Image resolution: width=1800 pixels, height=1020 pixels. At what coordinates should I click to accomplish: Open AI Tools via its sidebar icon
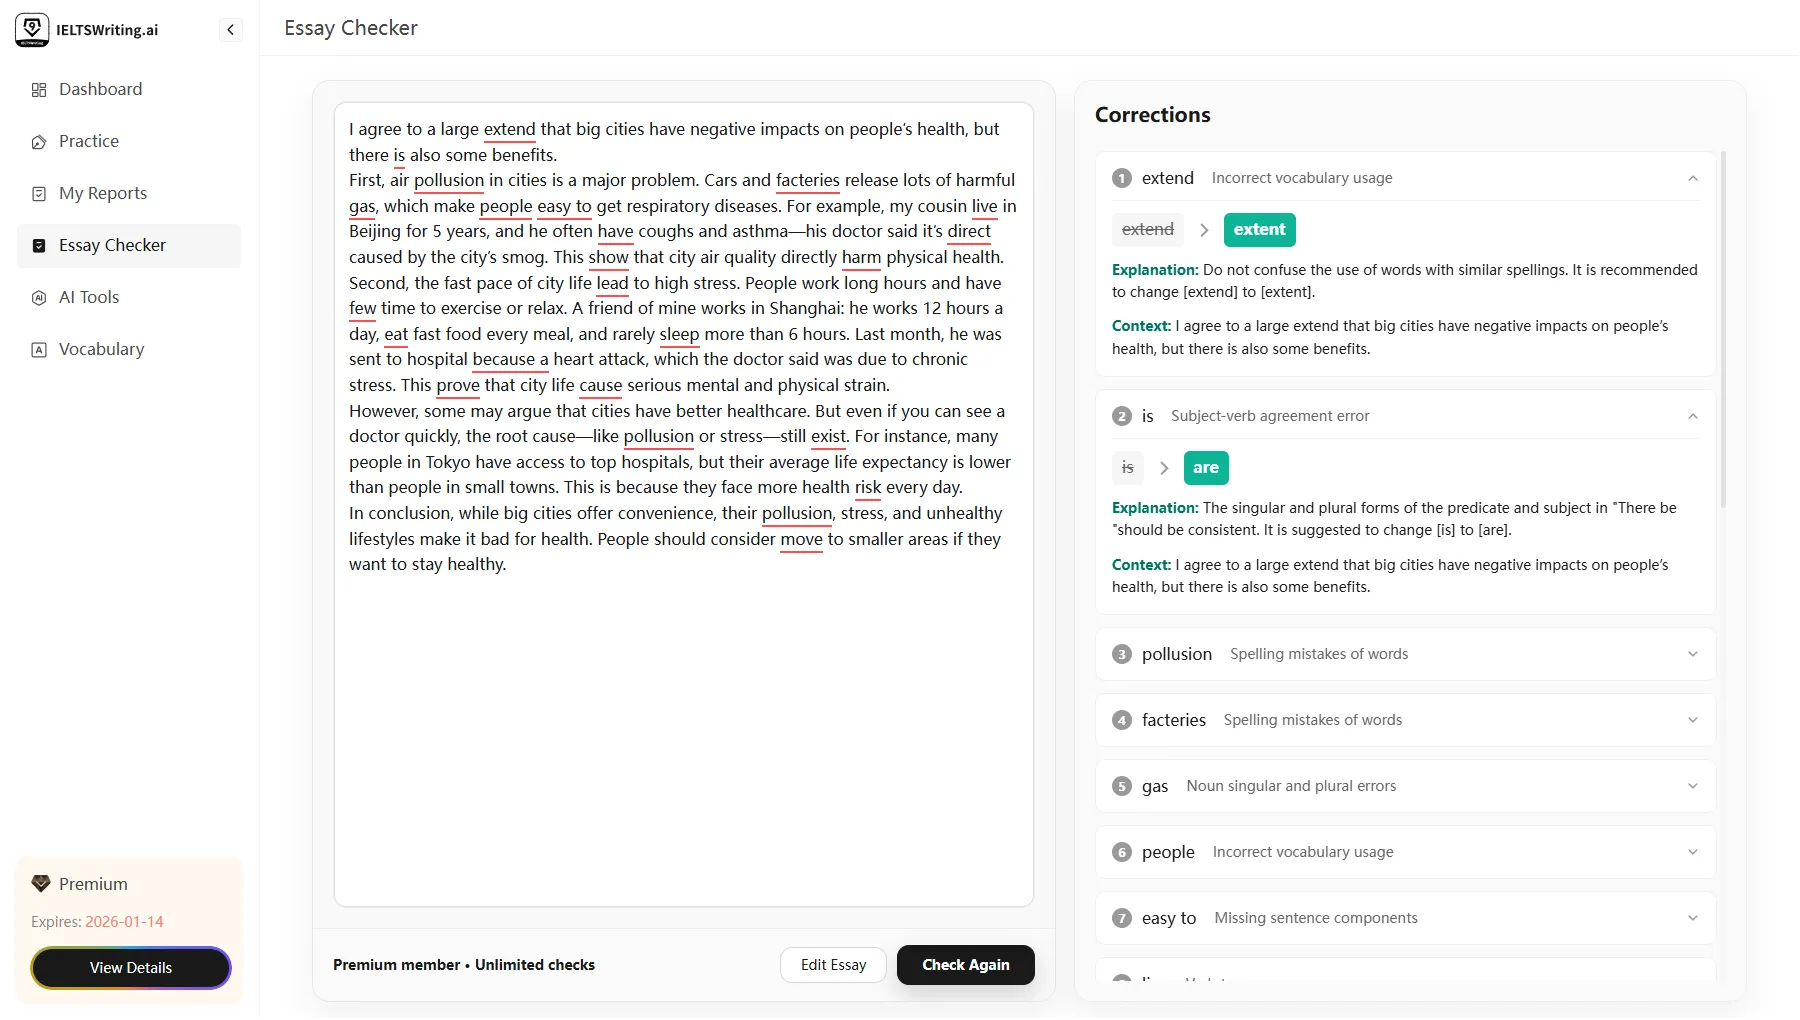pos(39,297)
